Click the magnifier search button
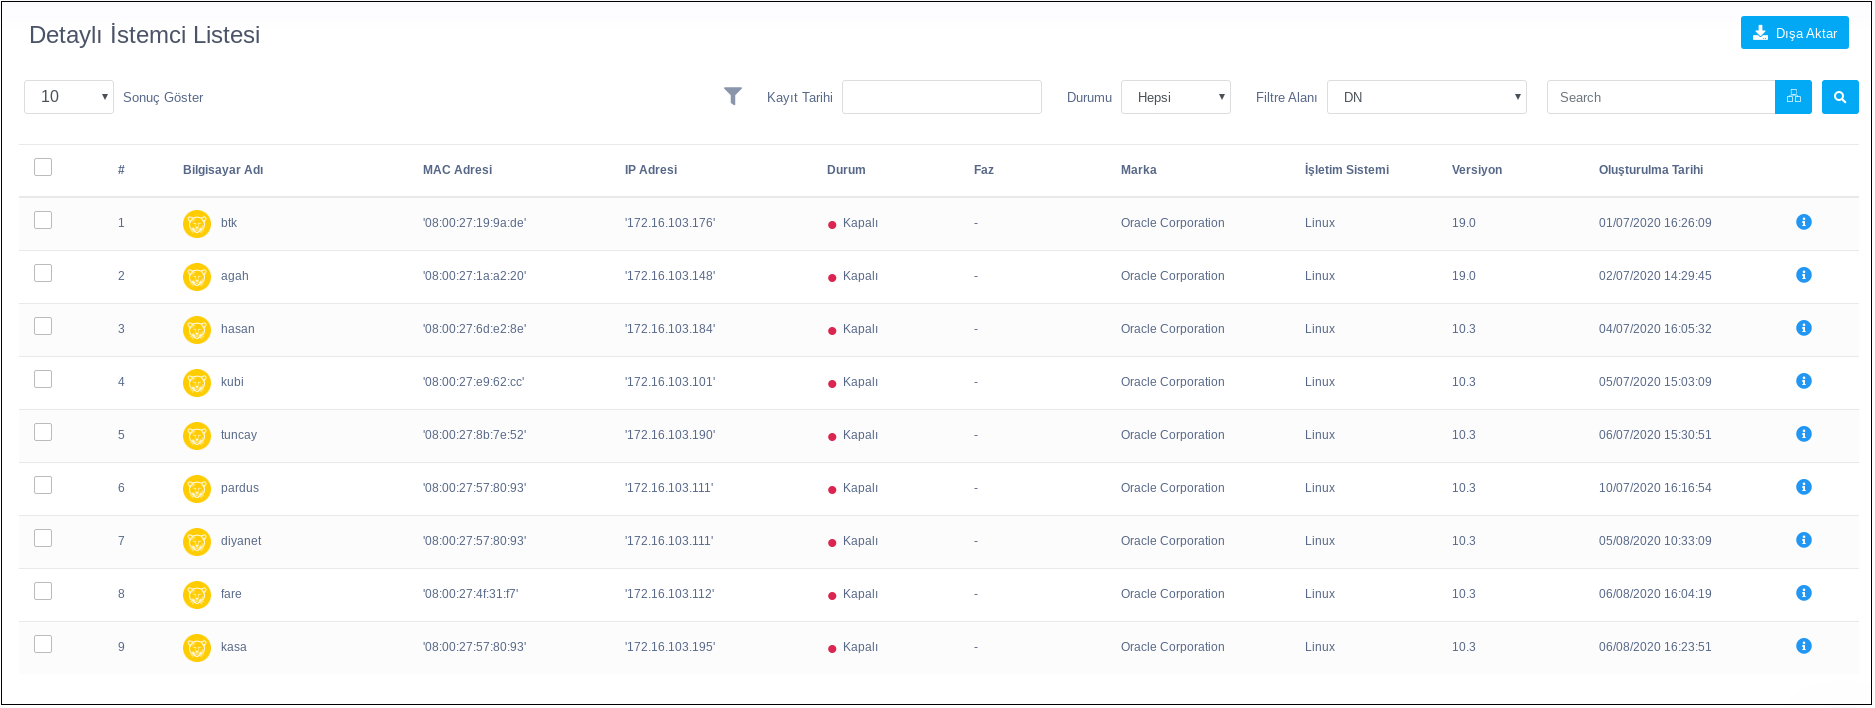The image size is (1875, 708). click(1839, 97)
